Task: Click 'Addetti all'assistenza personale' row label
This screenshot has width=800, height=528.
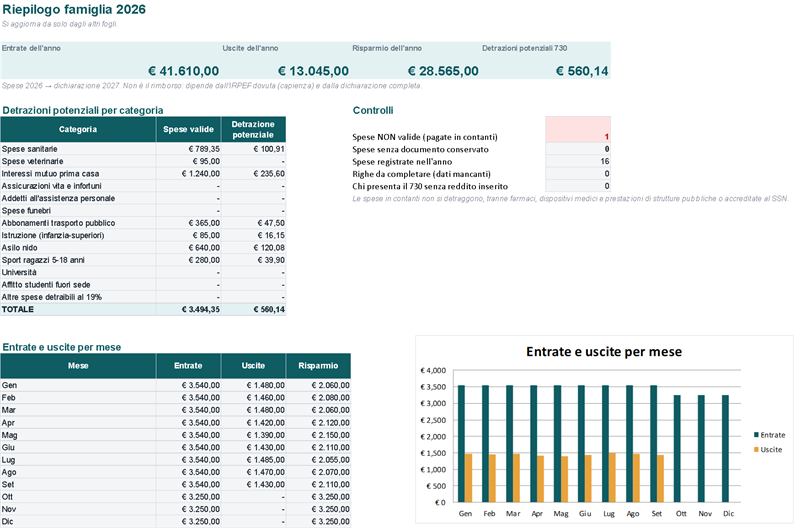Action: pos(58,198)
